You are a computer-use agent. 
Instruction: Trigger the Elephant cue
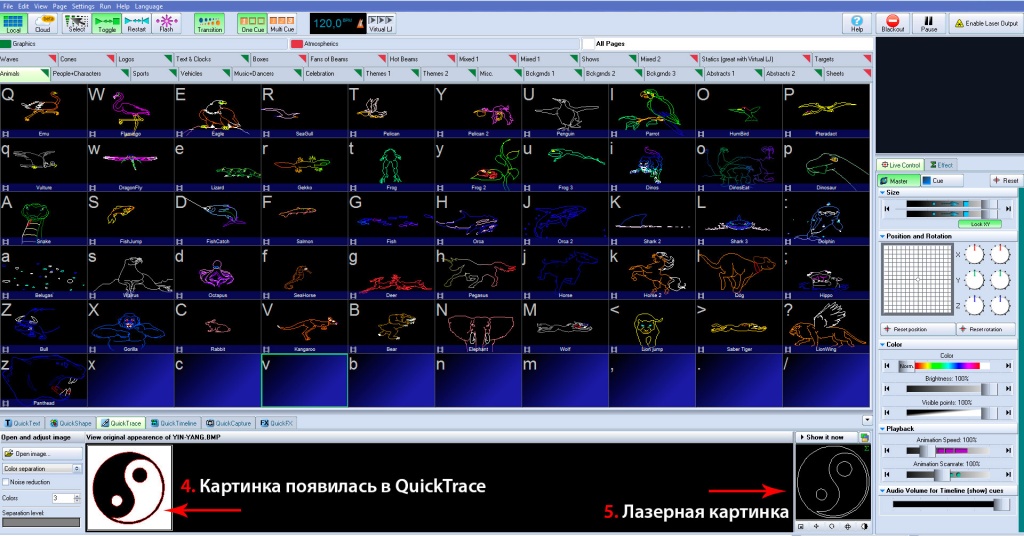click(478, 326)
